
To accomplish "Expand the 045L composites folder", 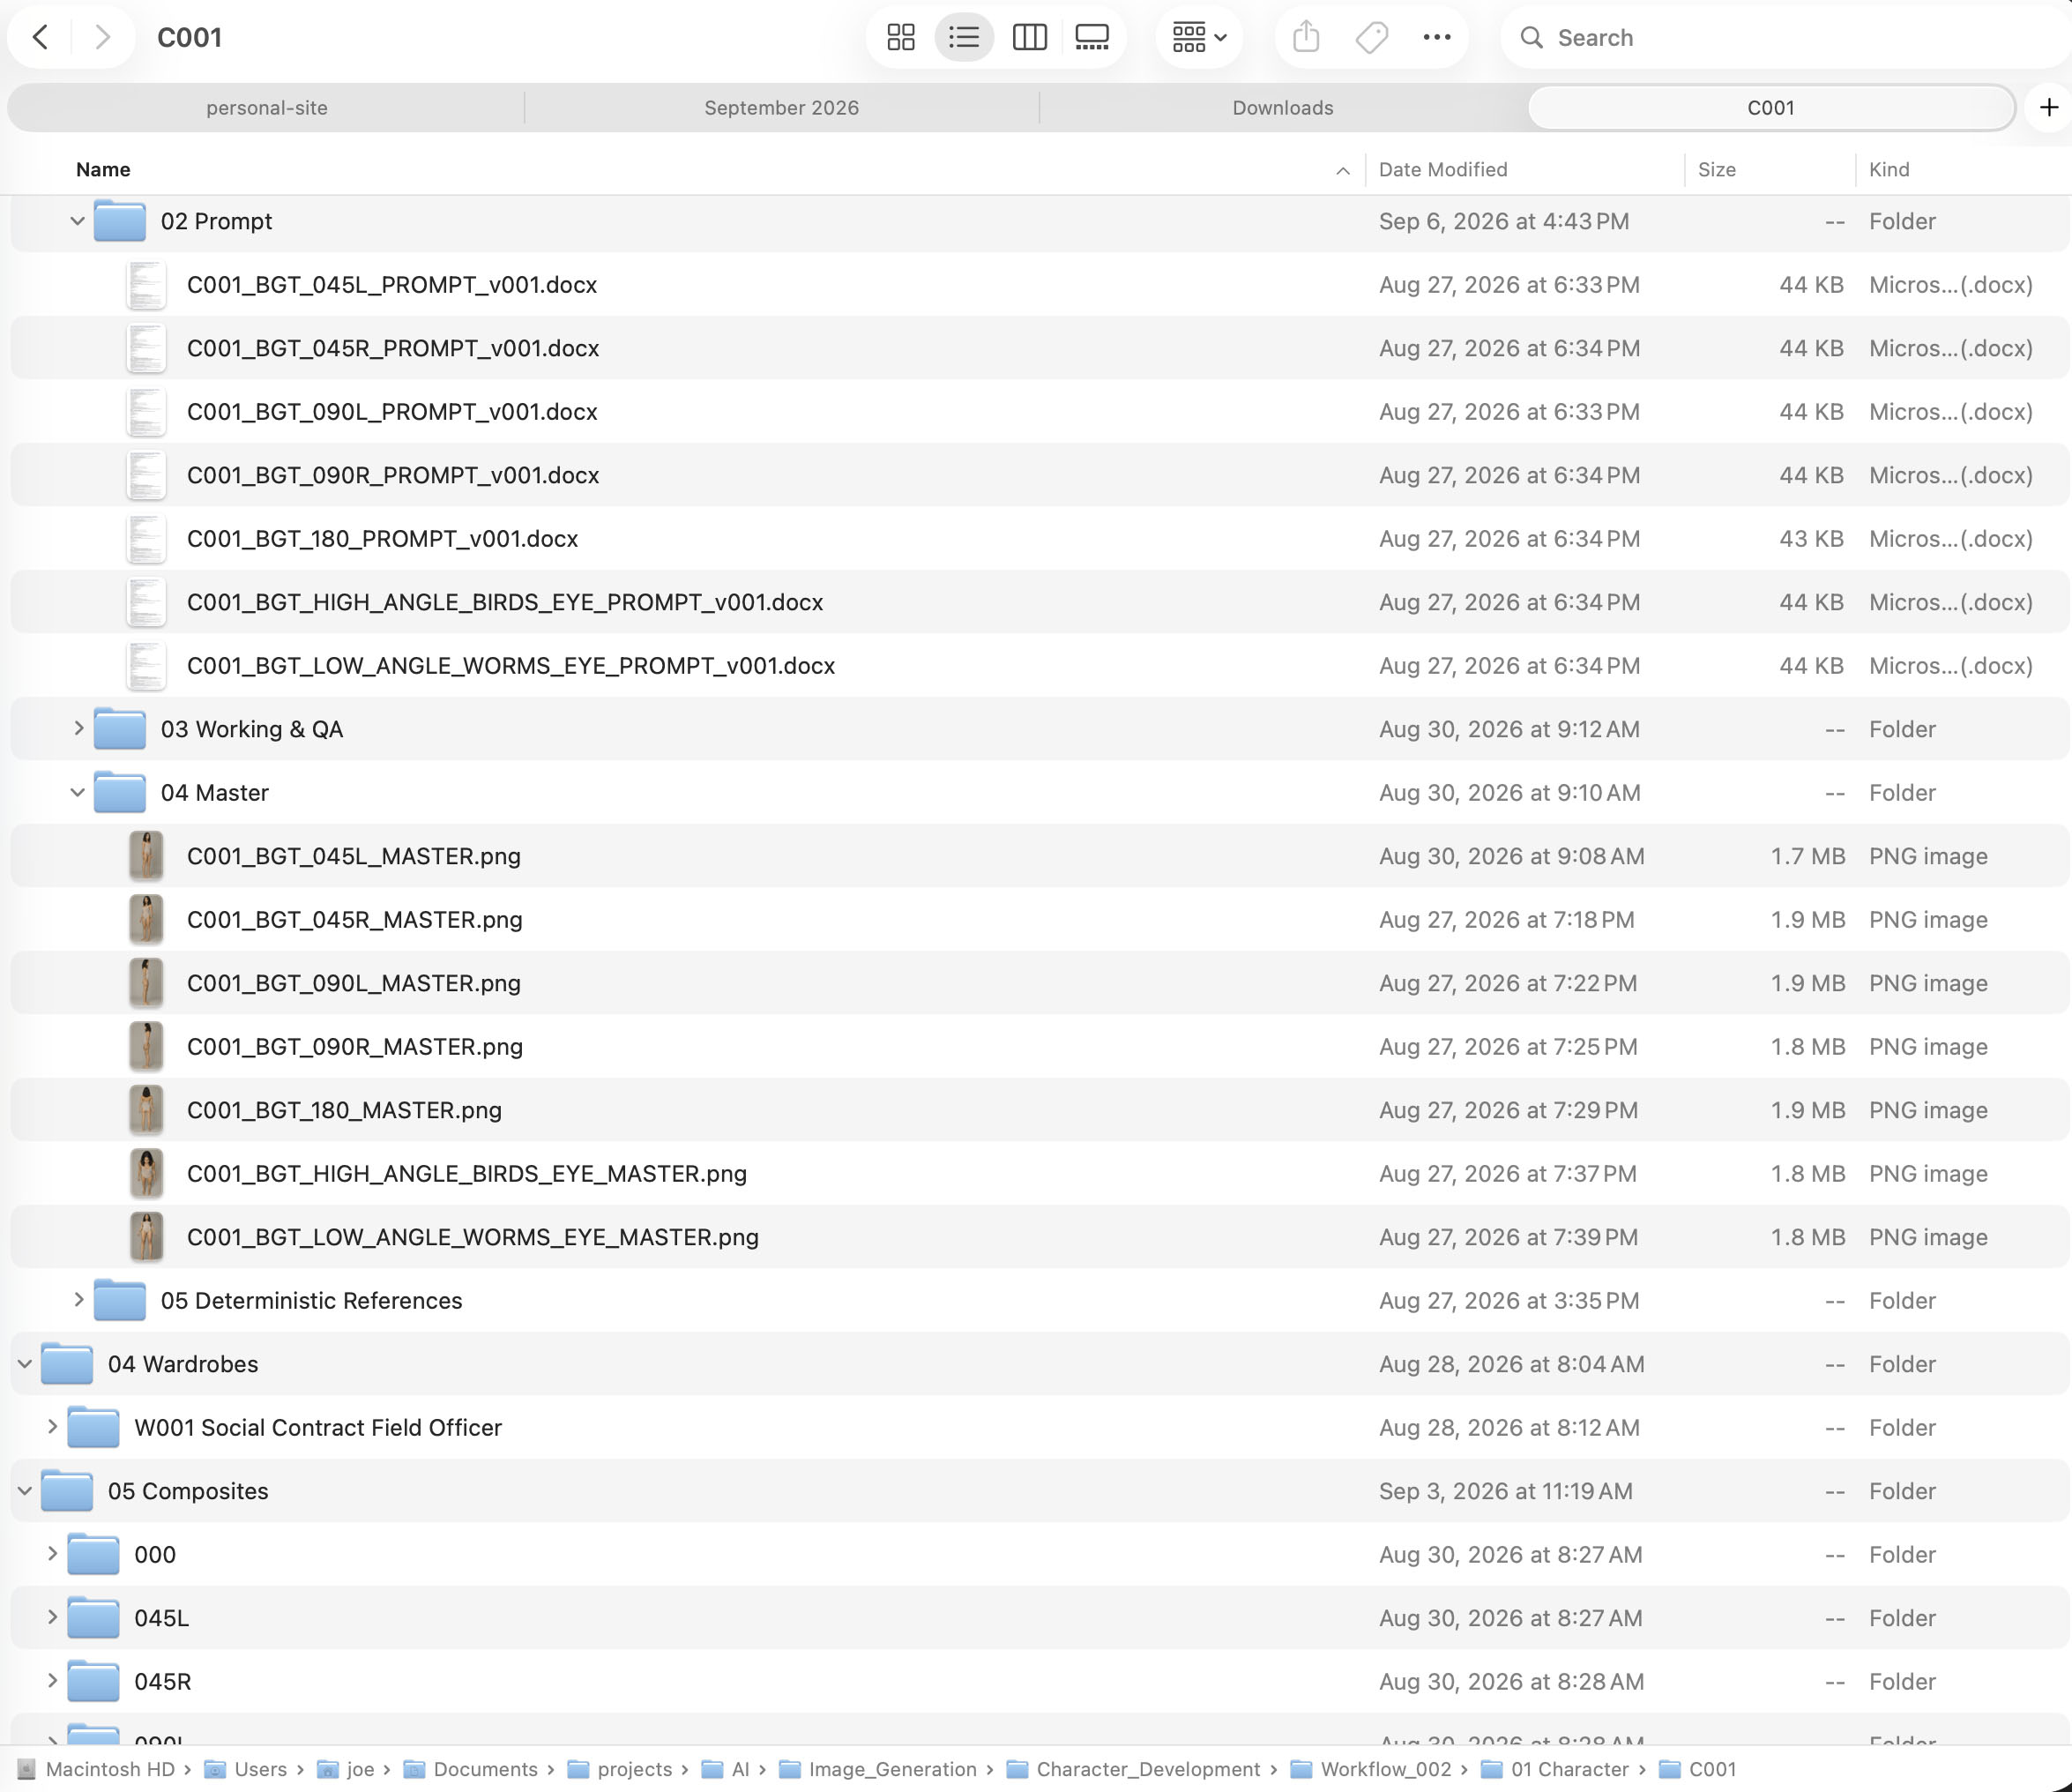I will point(51,1618).
